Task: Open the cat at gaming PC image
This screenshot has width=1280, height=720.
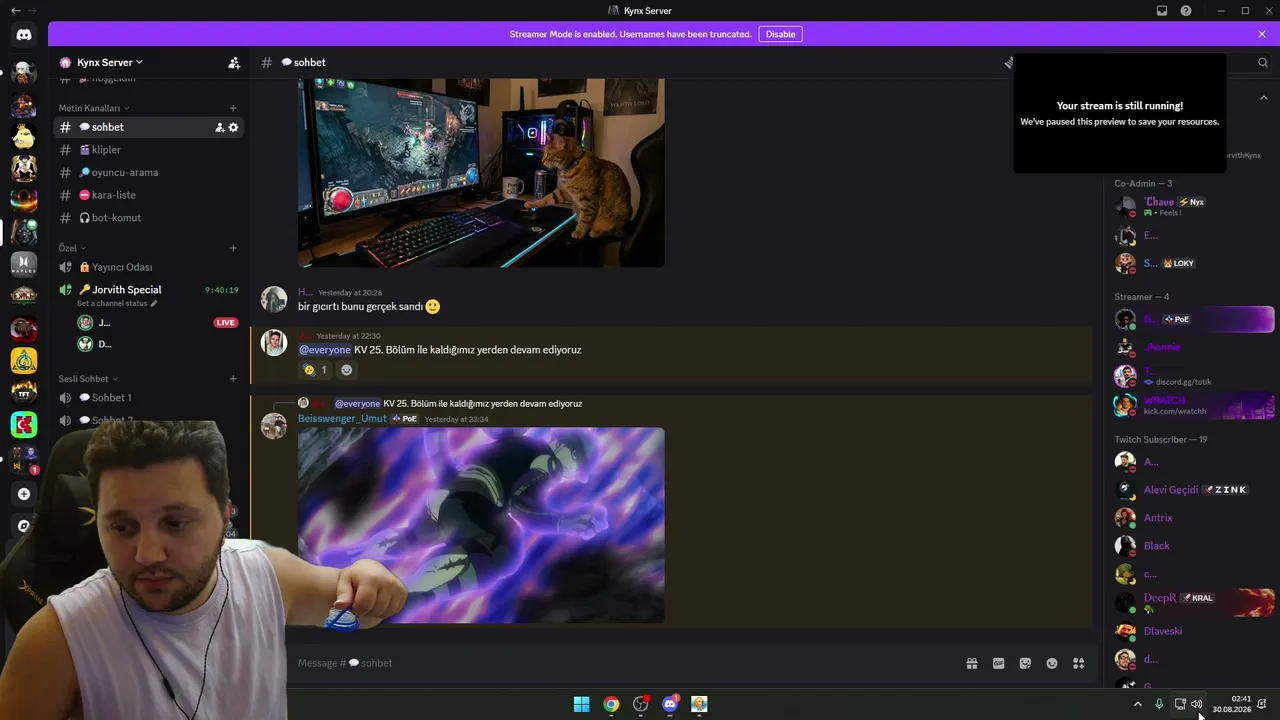Action: (481, 173)
